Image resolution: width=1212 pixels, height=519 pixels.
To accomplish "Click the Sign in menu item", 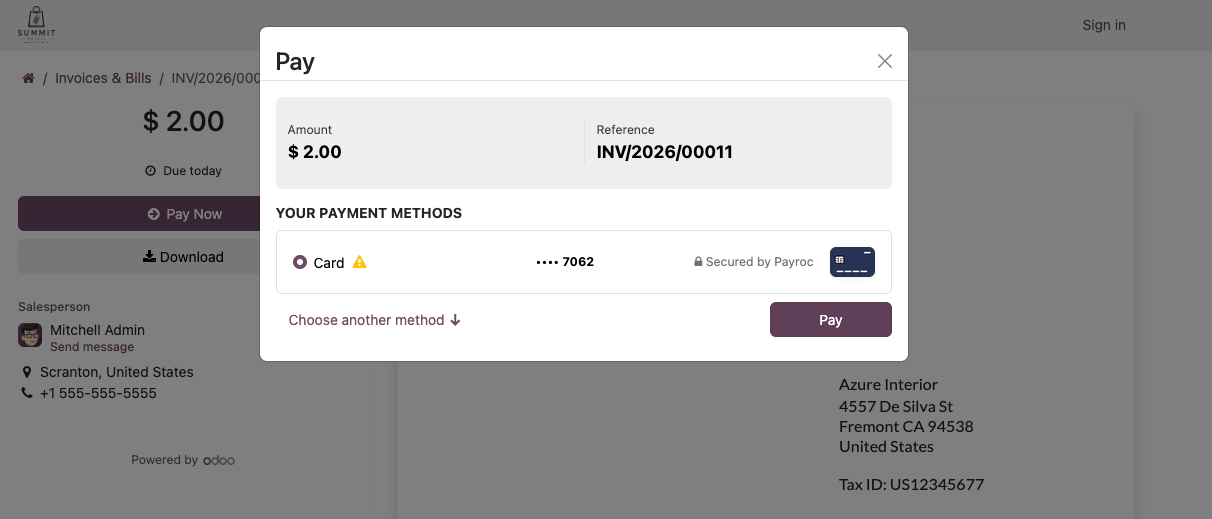I will pyautogui.click(x=1104, y=25).
